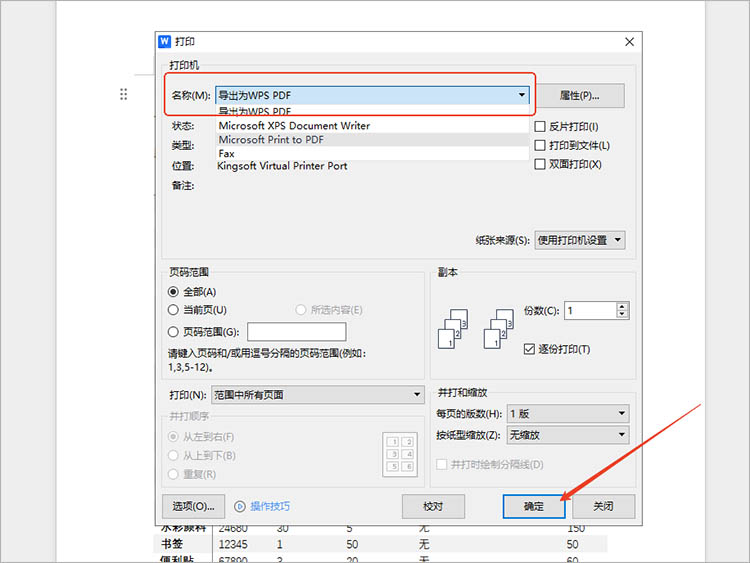Open printer name dropdown 导出为WPS PDF
The width and height of the screenshot is (750, 563).
point(372,95)
